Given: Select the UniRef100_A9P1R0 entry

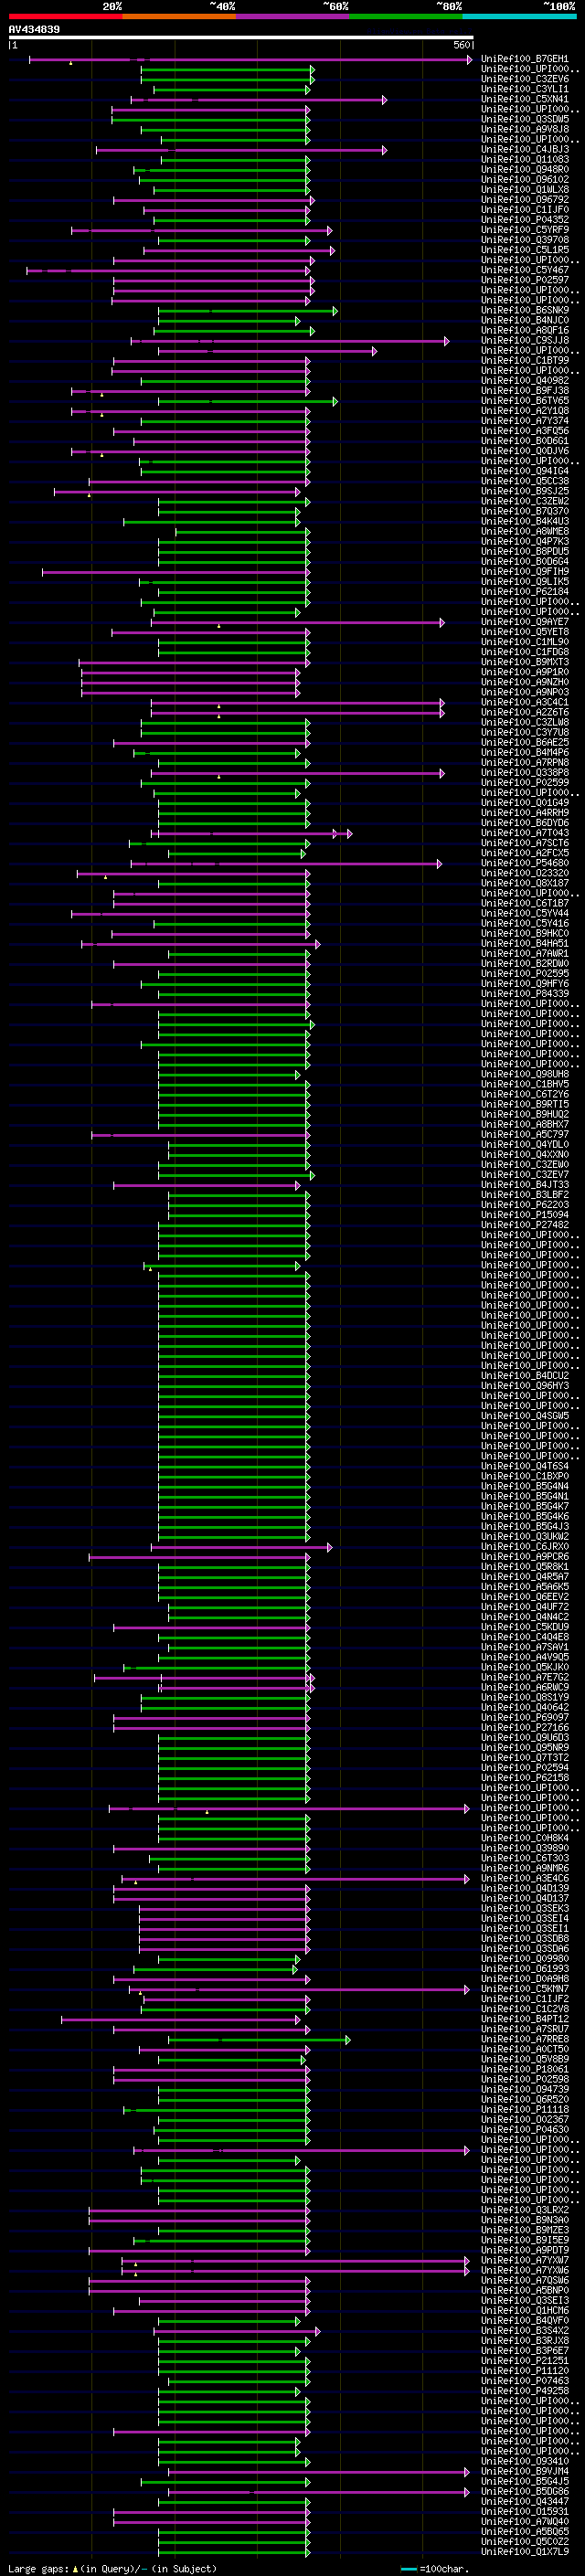Looking at the screenshot, I should tap(524, 672).
